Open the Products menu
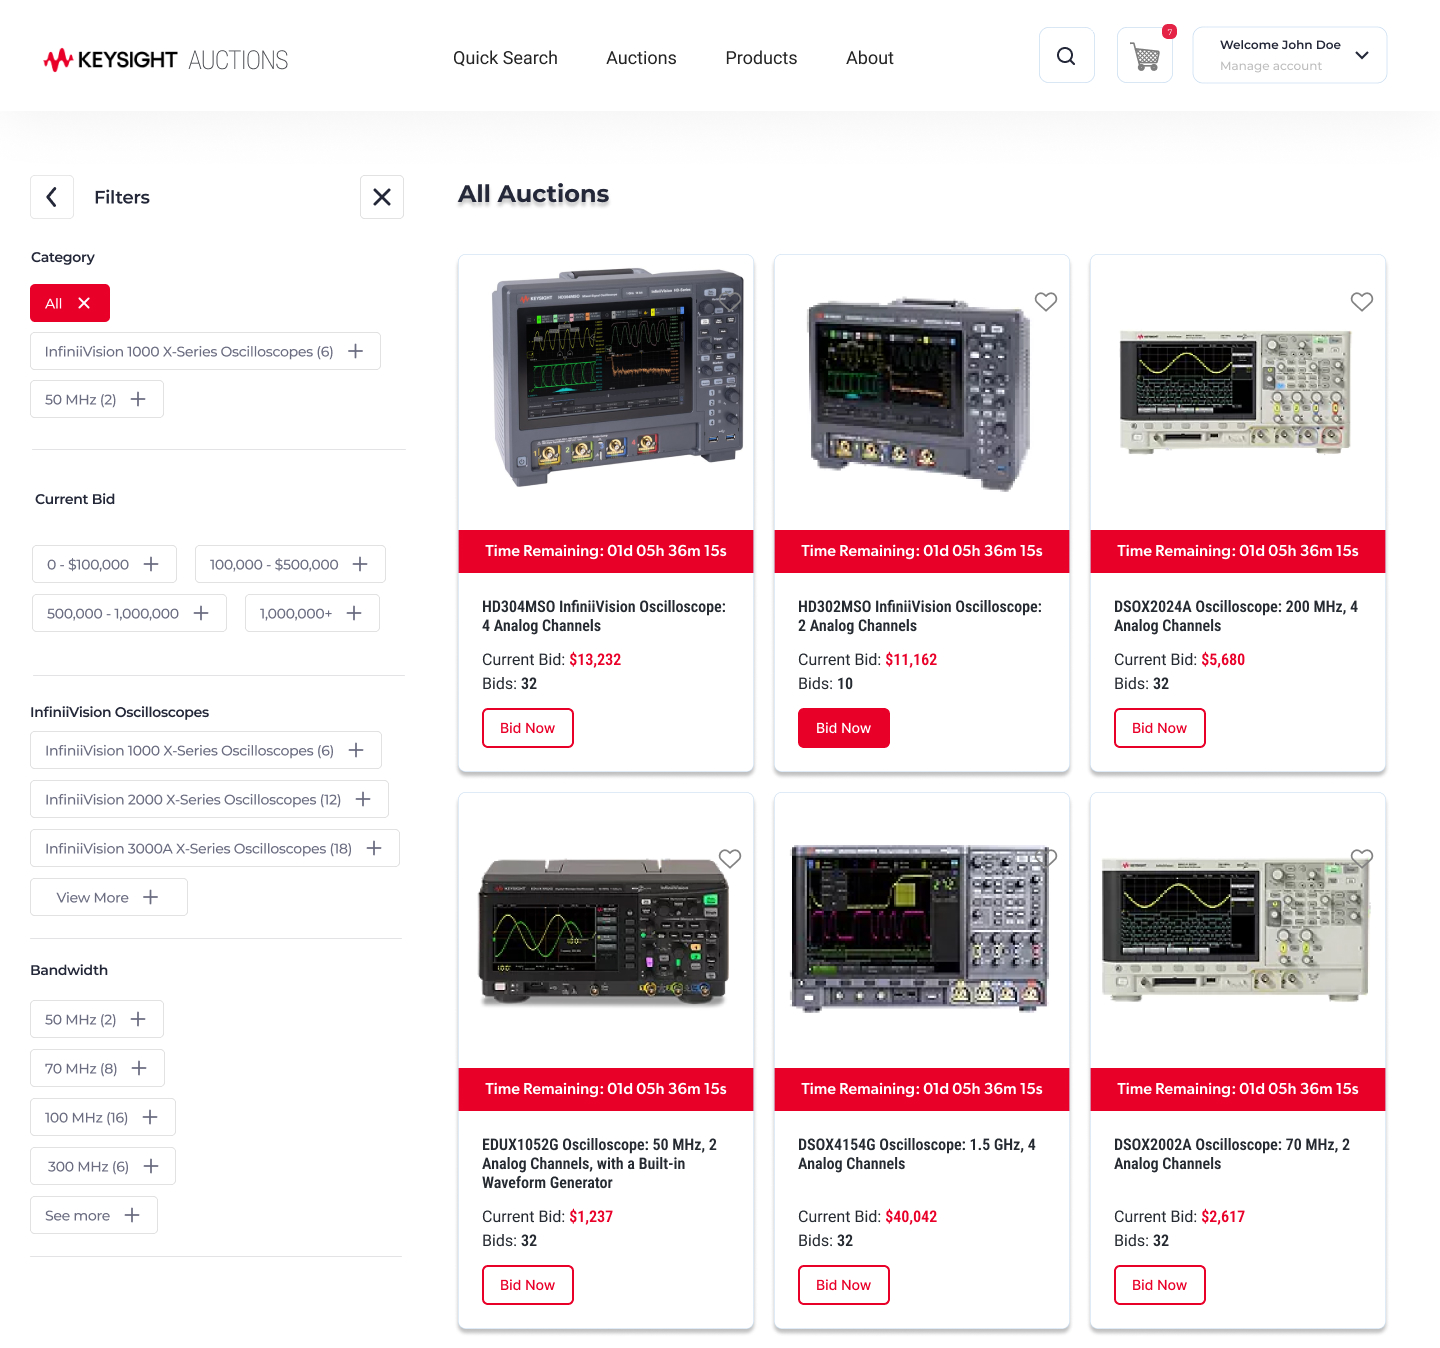This screenshot has width=1440, height=1348. (761, 58)
